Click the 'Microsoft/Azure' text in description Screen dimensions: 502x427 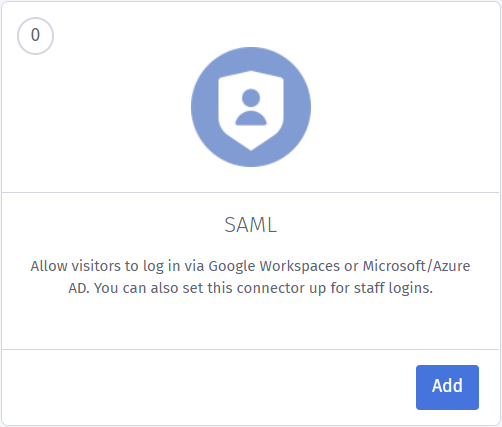416,266
